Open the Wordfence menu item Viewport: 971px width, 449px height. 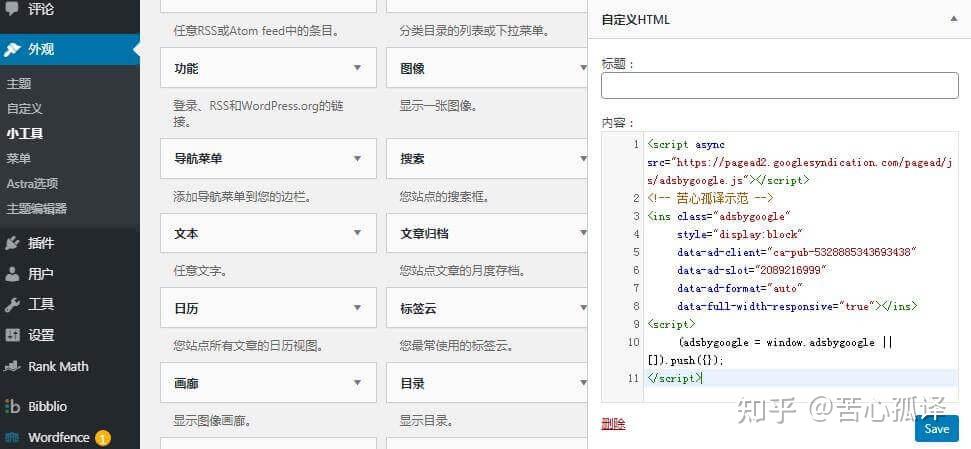(x=58, y=437)
